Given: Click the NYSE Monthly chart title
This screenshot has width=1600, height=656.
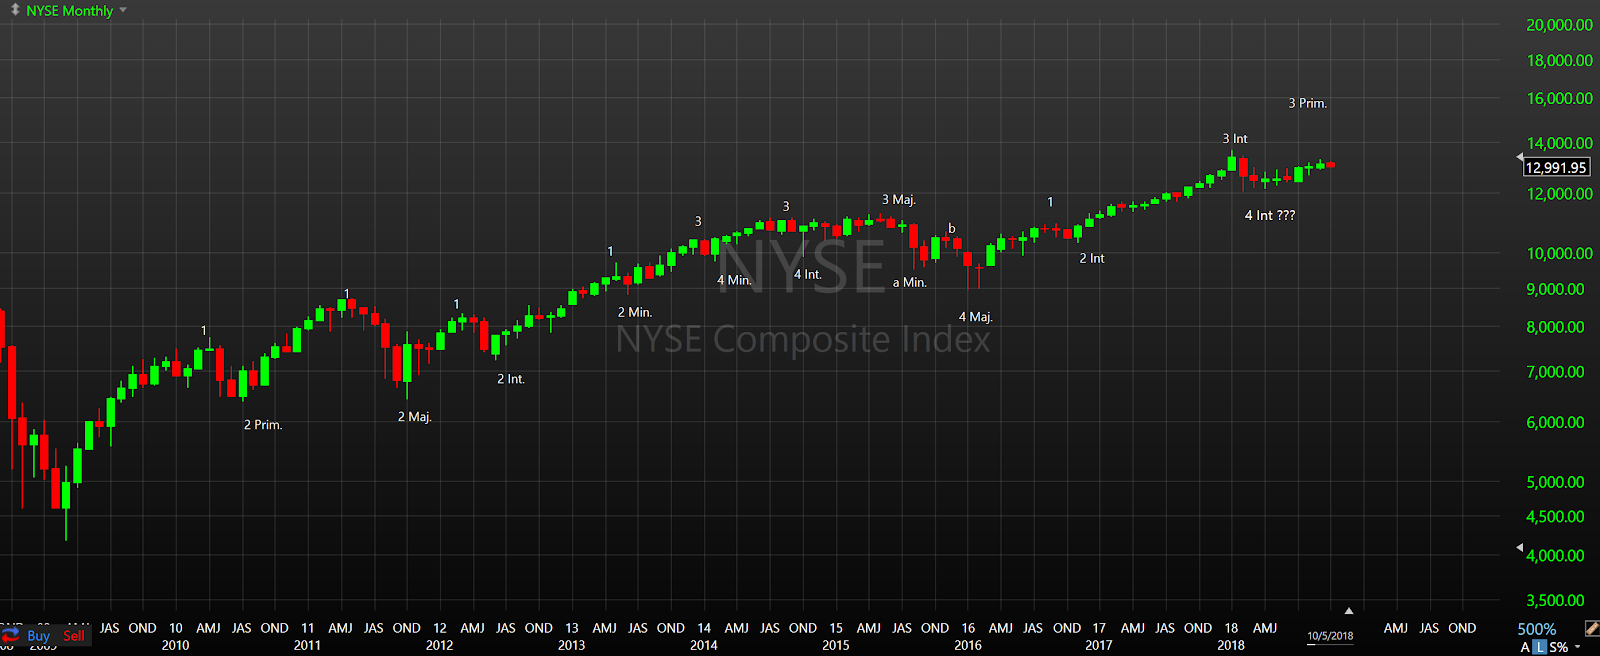Looking at the screenshot, I should point(69,11).
